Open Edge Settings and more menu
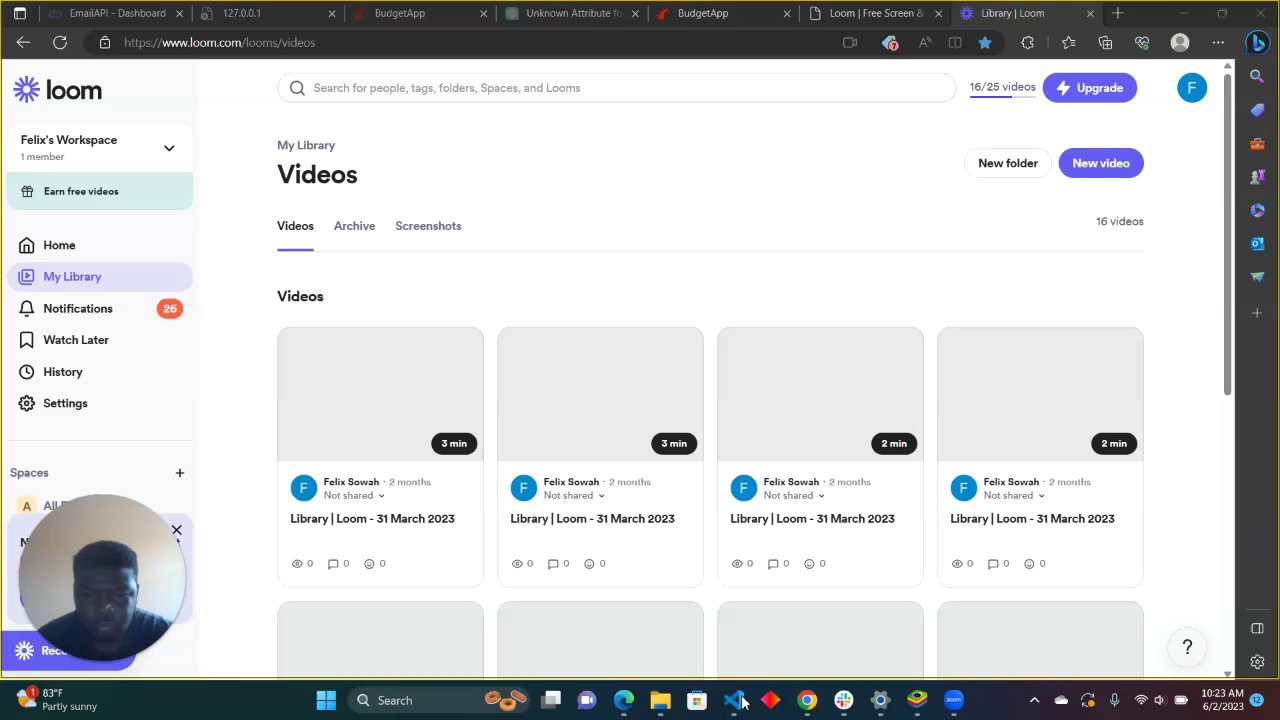 point(1218,43)
